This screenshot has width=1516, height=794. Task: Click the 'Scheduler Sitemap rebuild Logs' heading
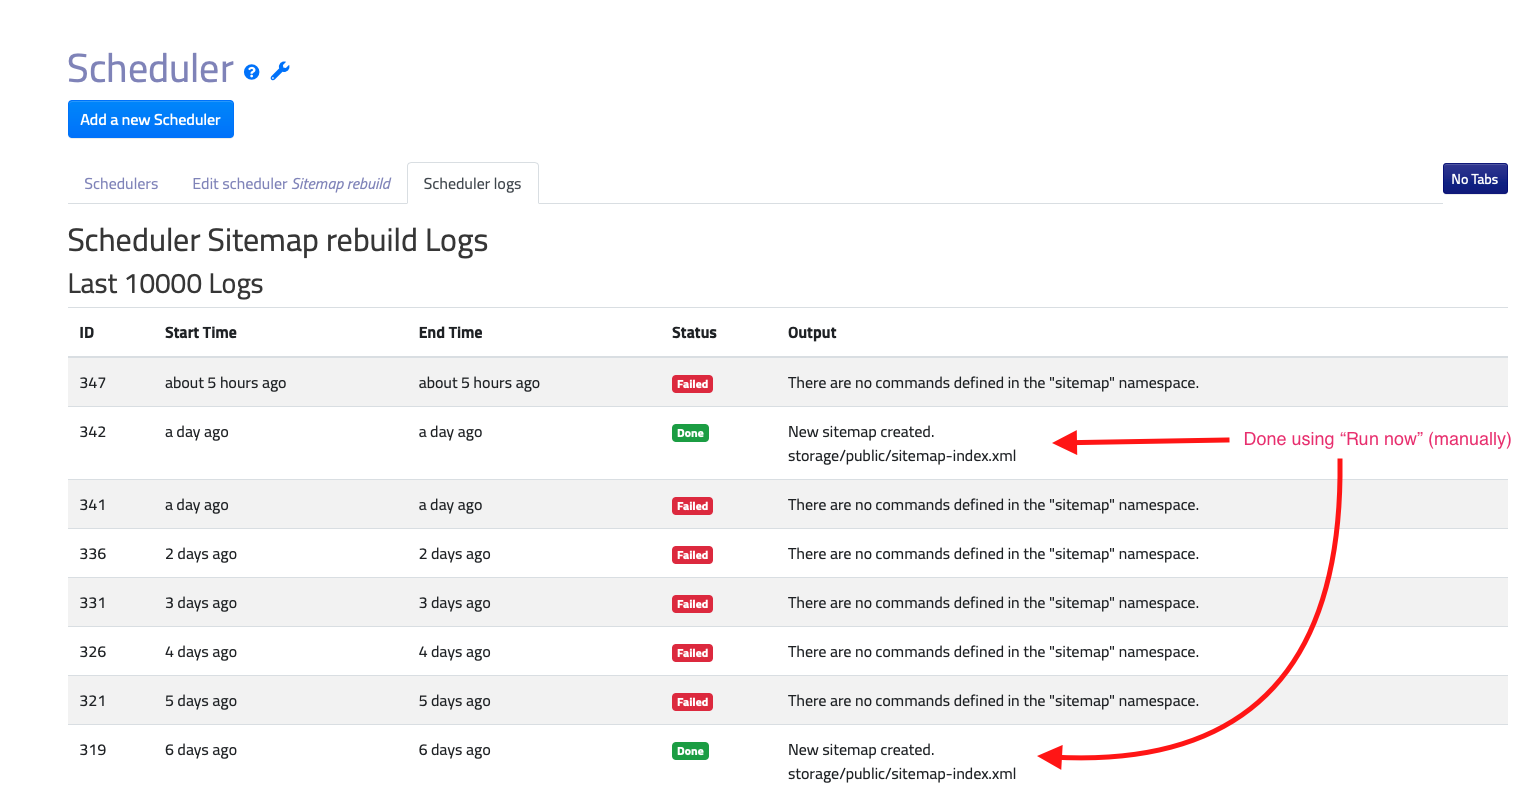point(278,241)
